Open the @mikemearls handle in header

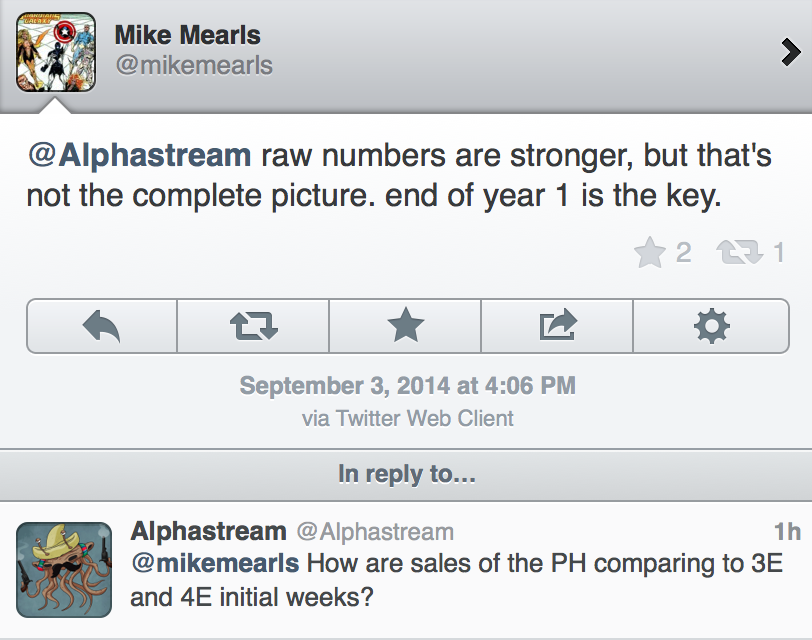pos(193,67)
